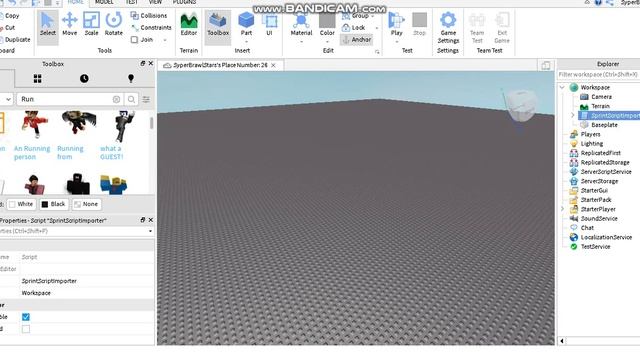Screen dimensions: 640x360
Task: Open the Terrain Editor
Action: click(189, 25)
